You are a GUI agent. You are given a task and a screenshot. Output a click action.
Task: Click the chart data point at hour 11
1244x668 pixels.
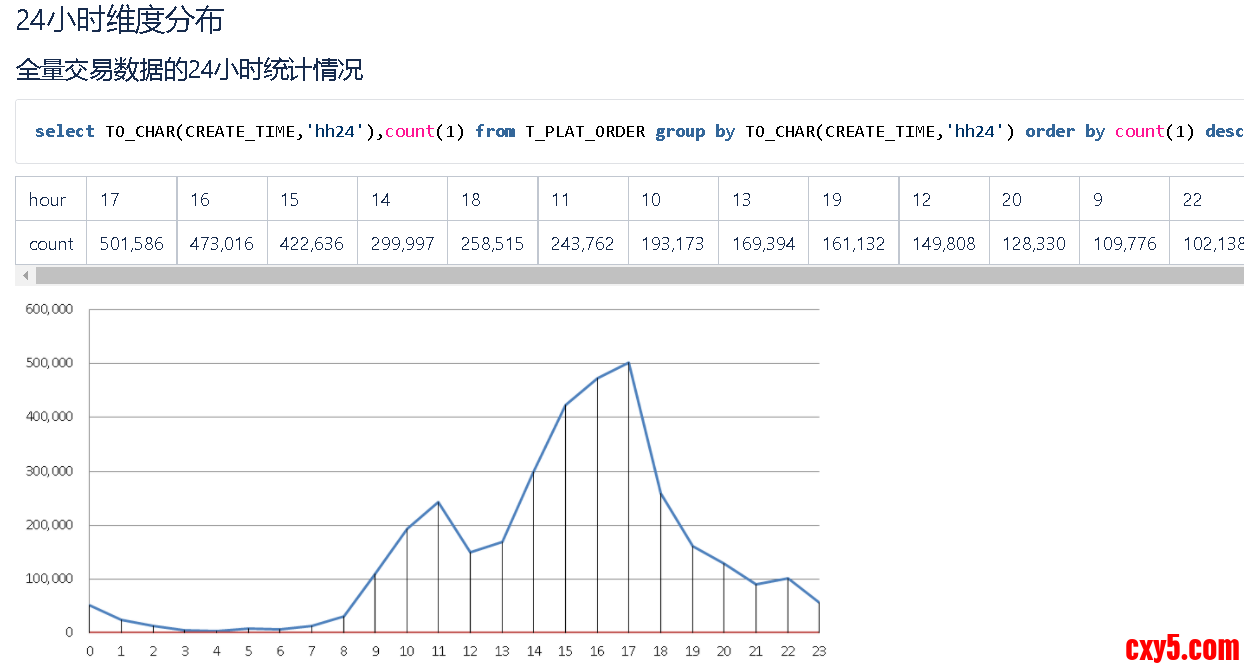[x=438, y=502]
